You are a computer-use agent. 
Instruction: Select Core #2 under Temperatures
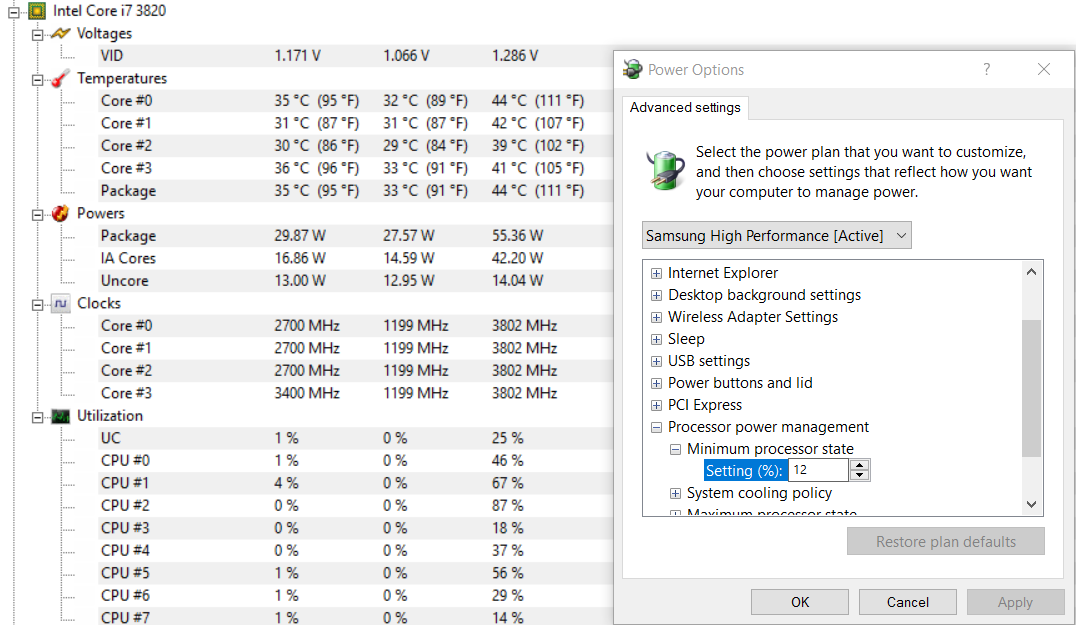pyautogui.click(x=355, y=145)
